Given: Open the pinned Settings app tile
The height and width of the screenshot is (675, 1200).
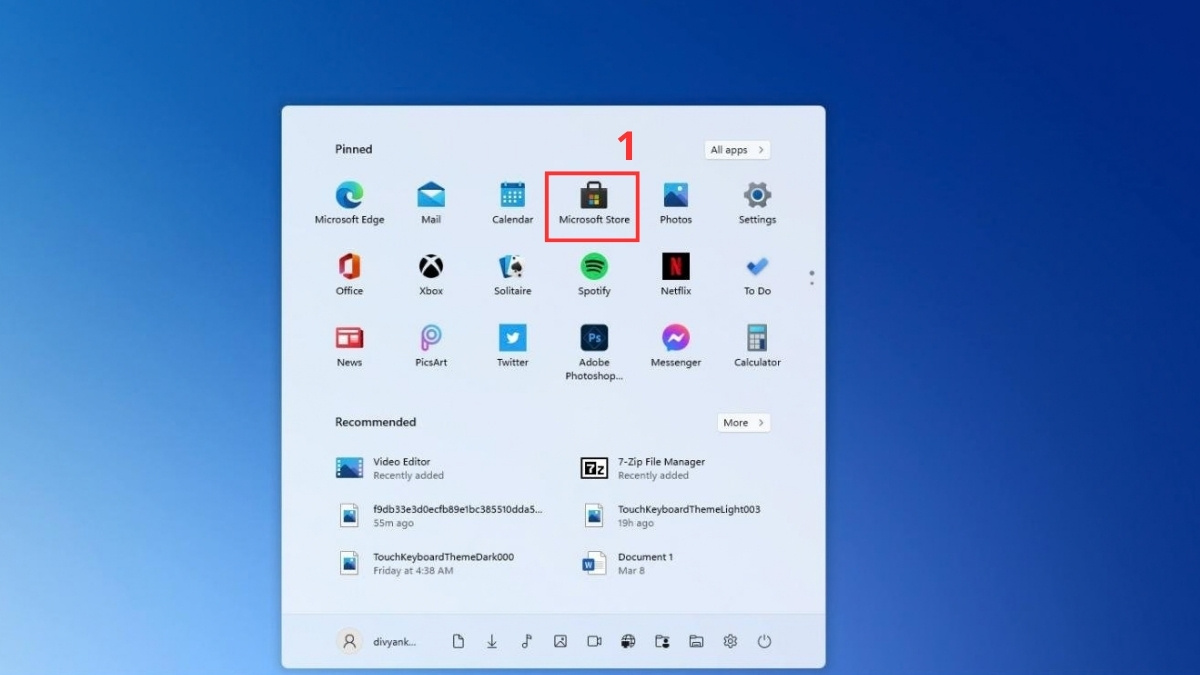Looking at the screenshot, I should (757, 203).
